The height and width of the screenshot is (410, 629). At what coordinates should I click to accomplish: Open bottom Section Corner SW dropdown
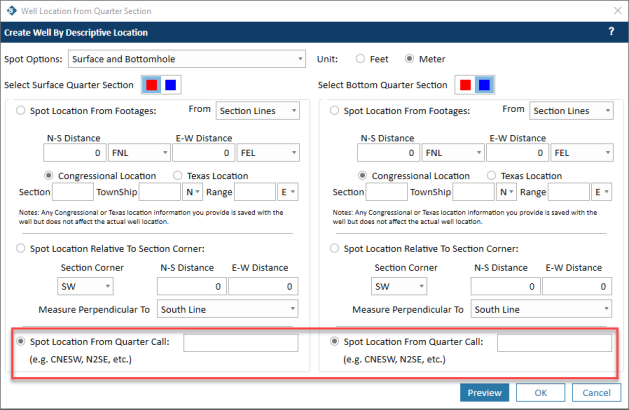[399, 286]
